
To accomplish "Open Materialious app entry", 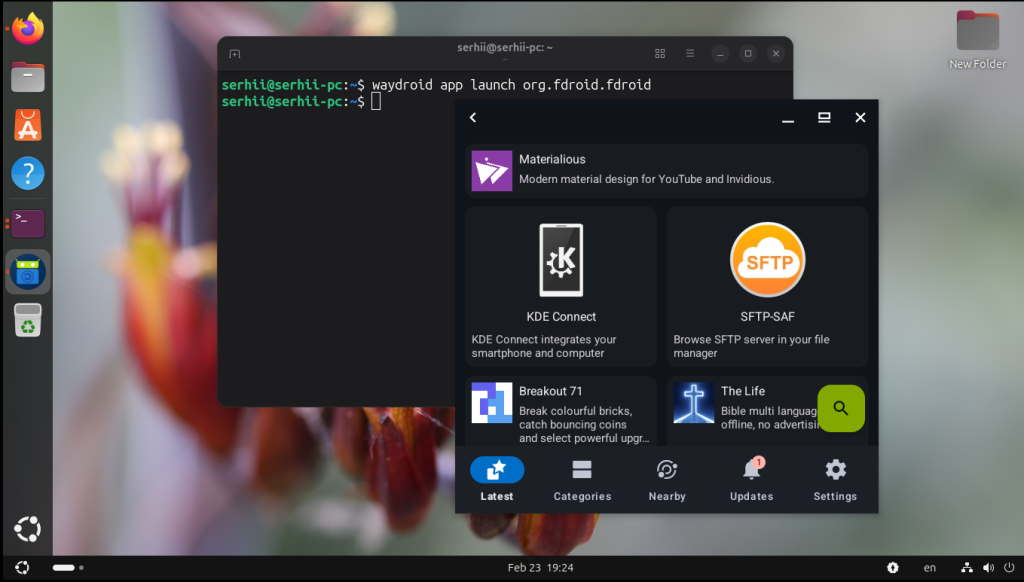I will (x=666, y=170).
